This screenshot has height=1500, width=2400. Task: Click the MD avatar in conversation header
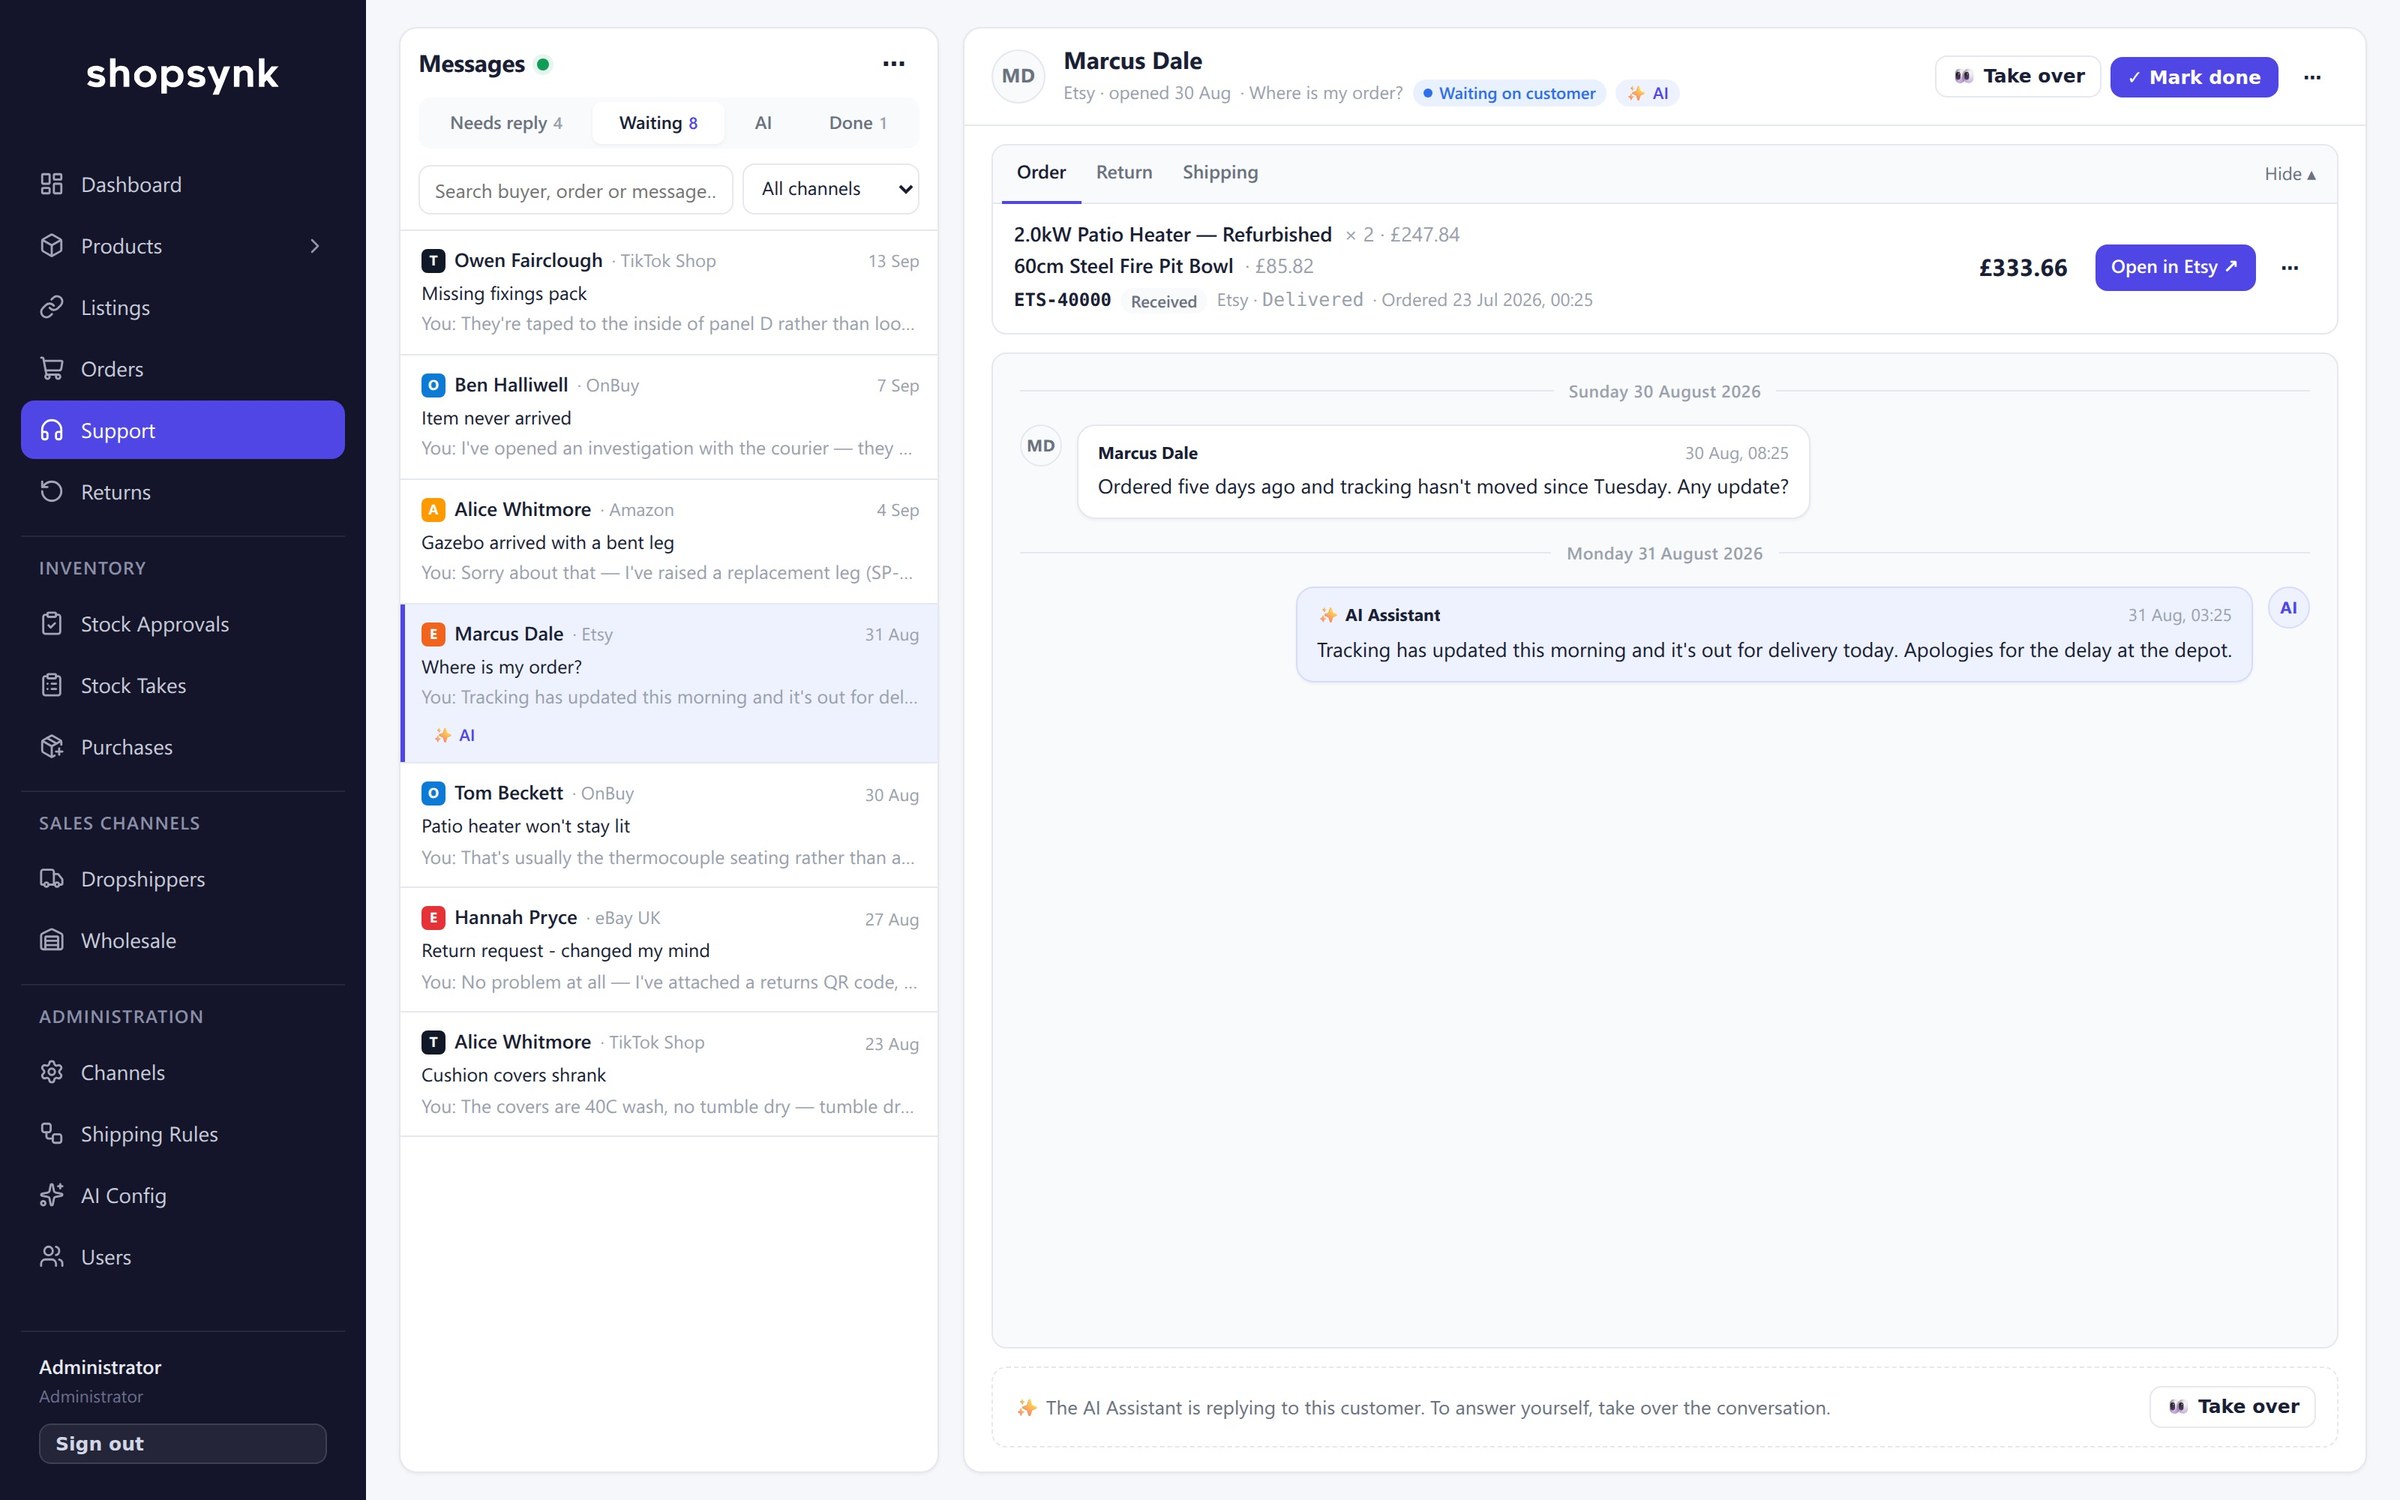coord(1018,76)
